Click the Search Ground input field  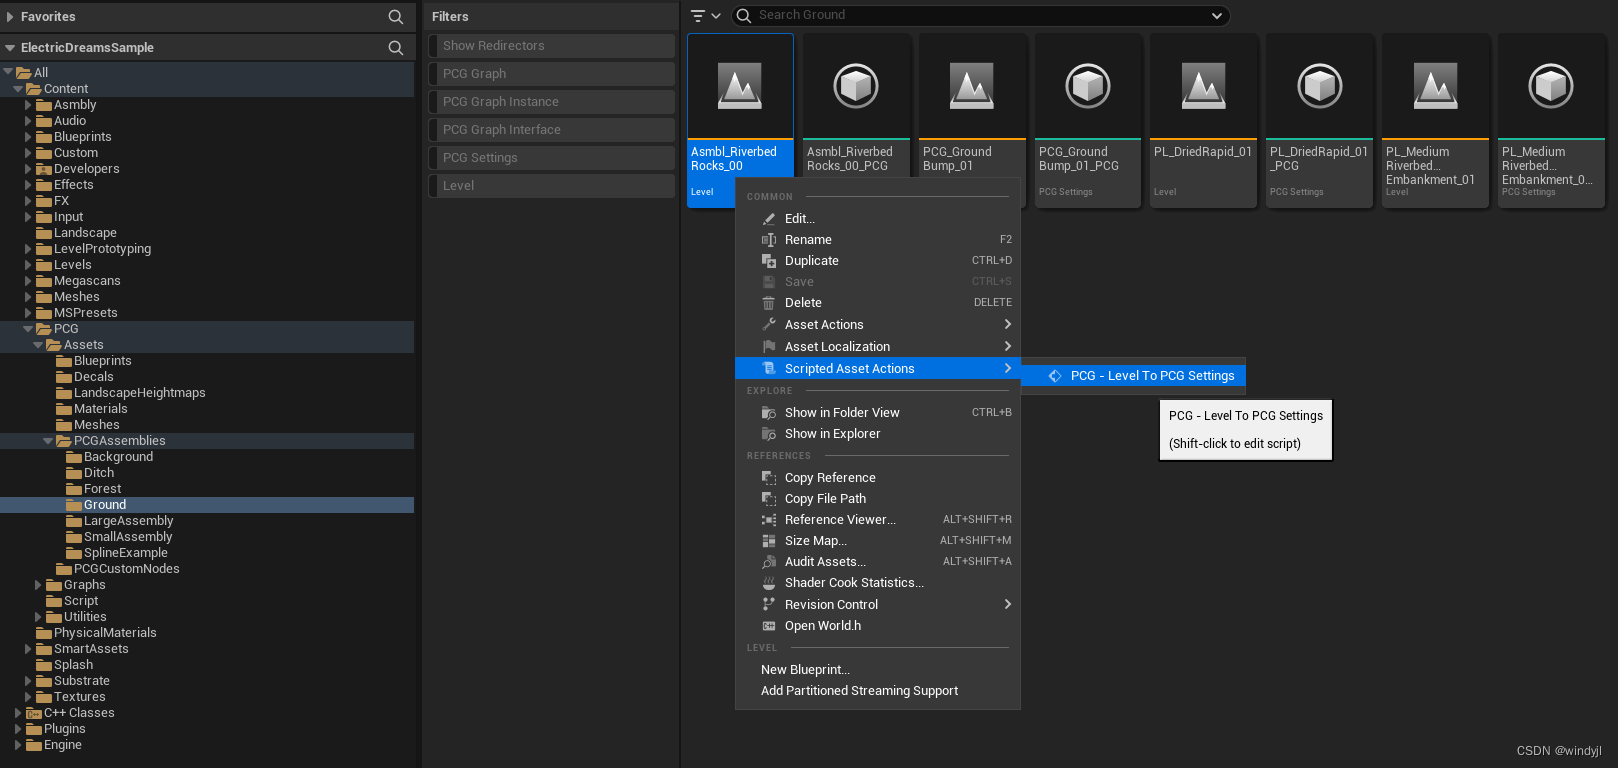coord(980,16)
